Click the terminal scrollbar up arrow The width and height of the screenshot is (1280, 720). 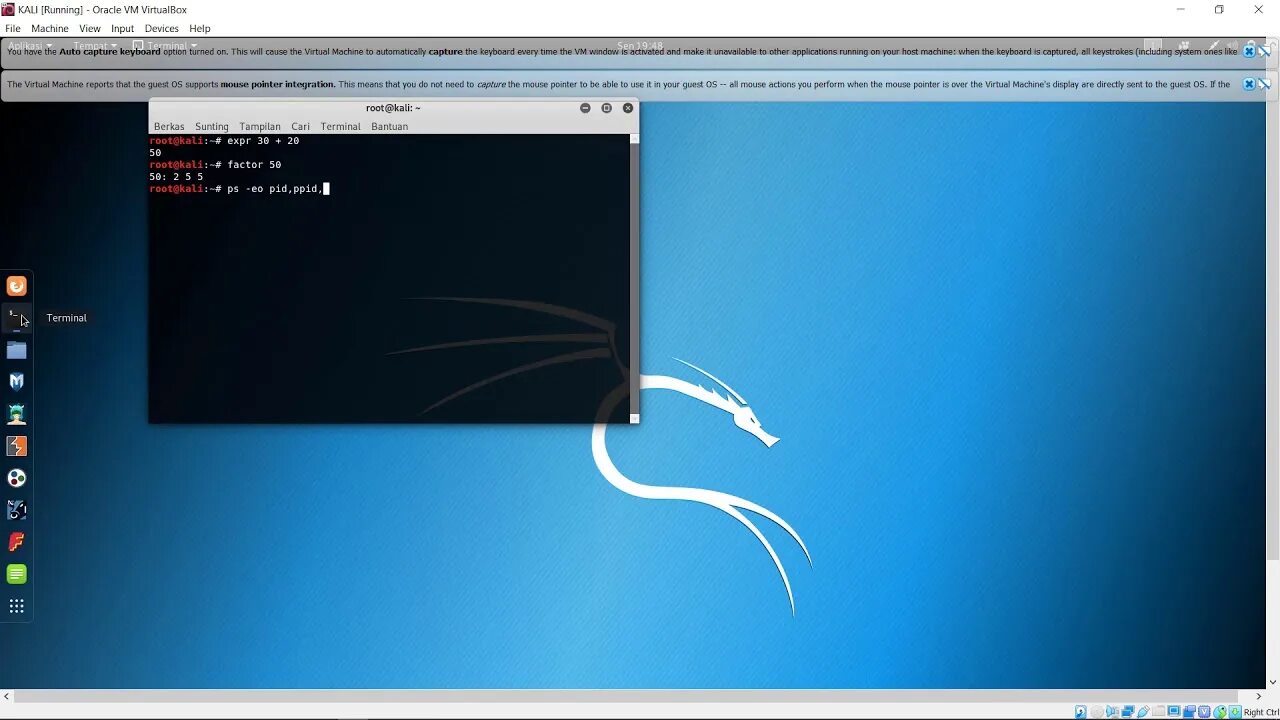(x=634, y=139)
